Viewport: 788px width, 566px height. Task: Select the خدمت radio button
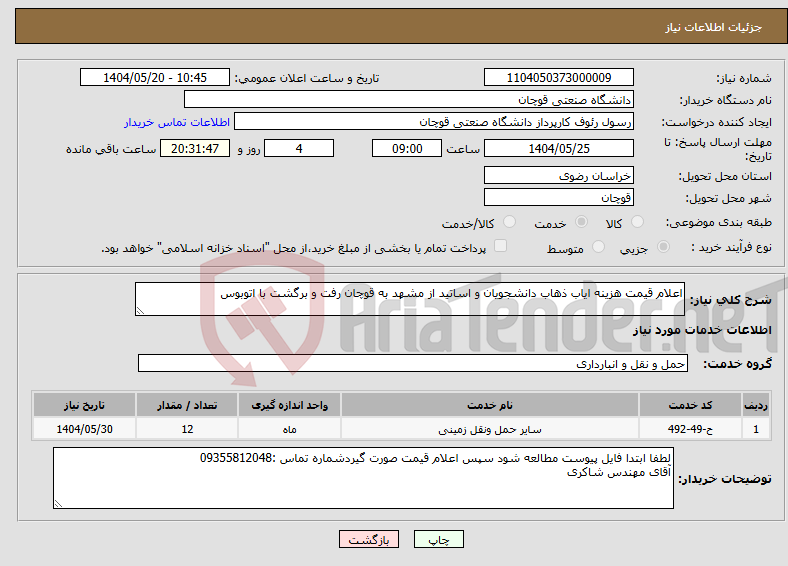[581, 222]
